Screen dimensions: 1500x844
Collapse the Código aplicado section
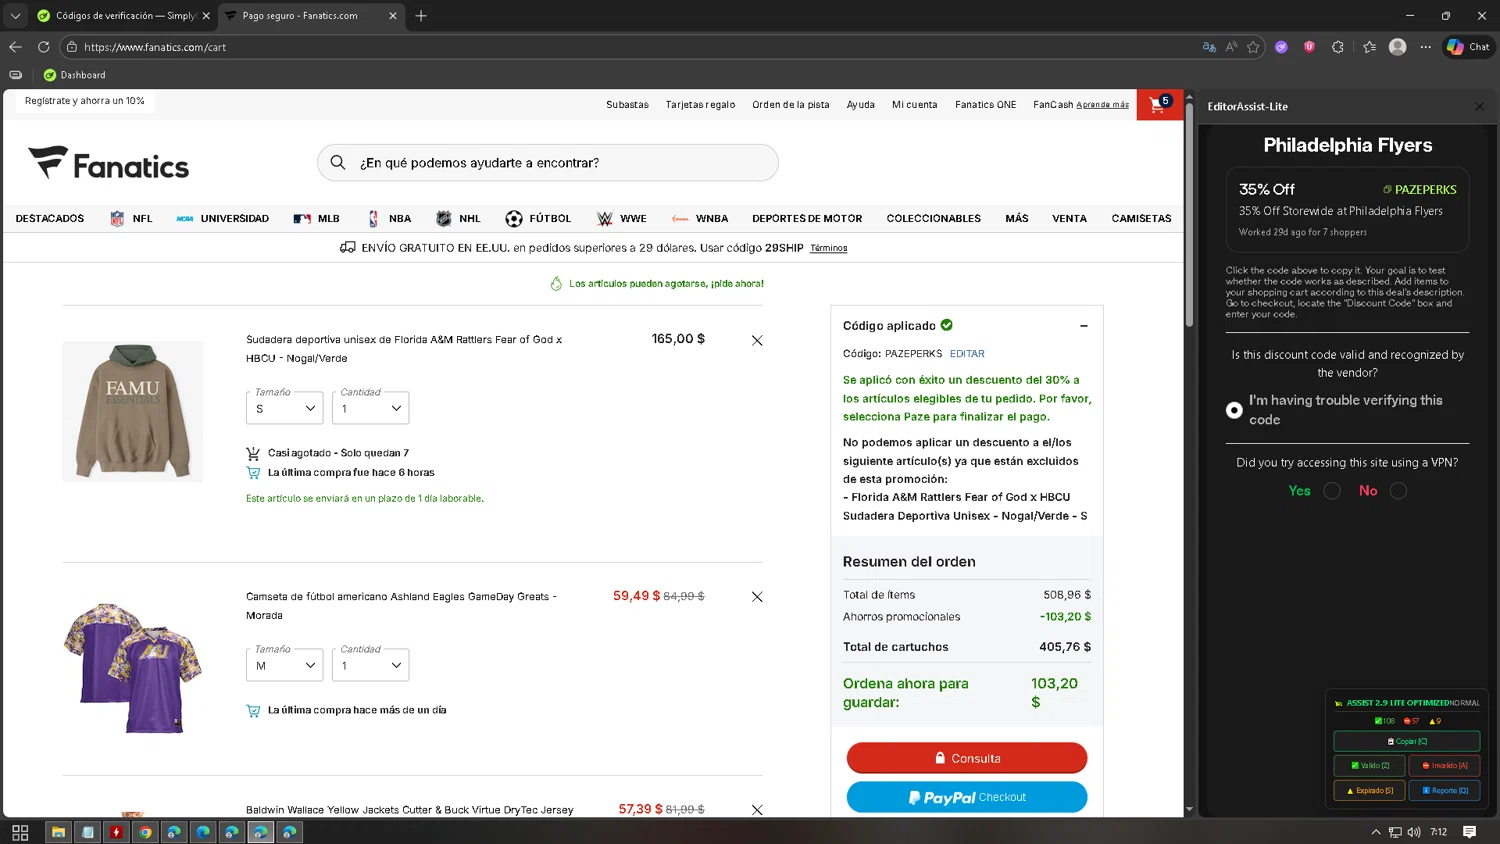coord(1084,326)
